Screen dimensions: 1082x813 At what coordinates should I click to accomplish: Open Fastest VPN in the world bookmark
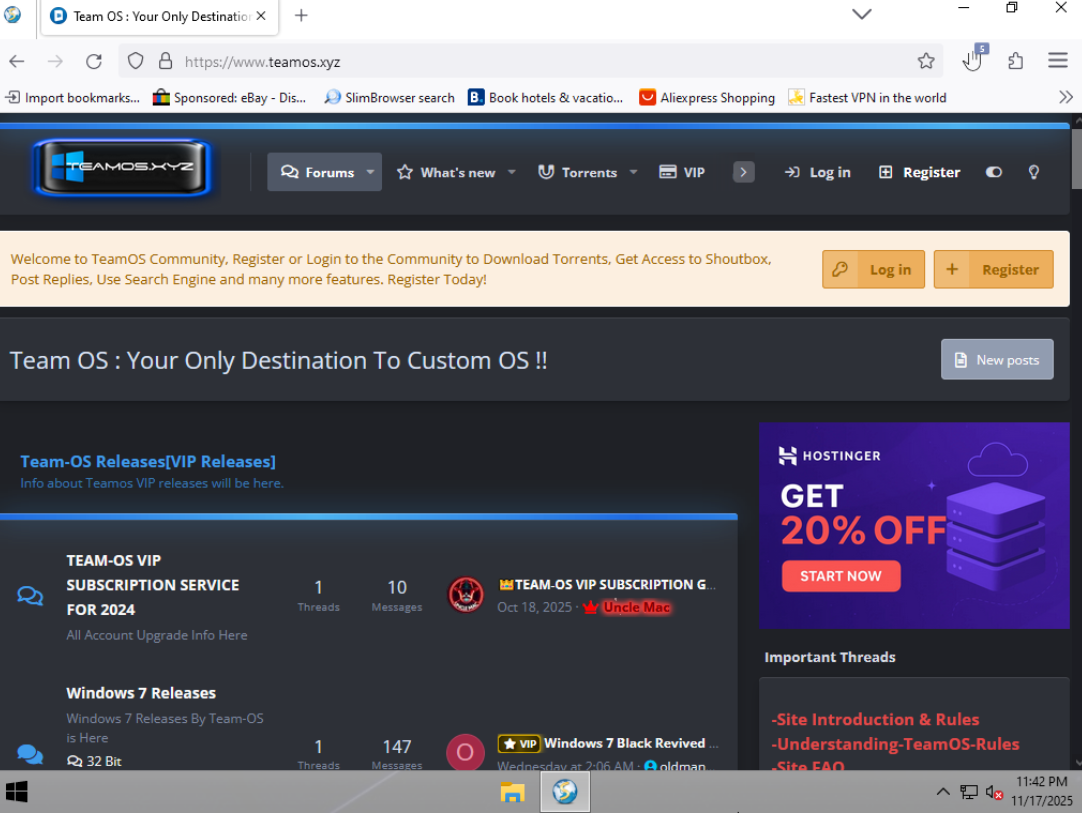click(x=867, y=97)
